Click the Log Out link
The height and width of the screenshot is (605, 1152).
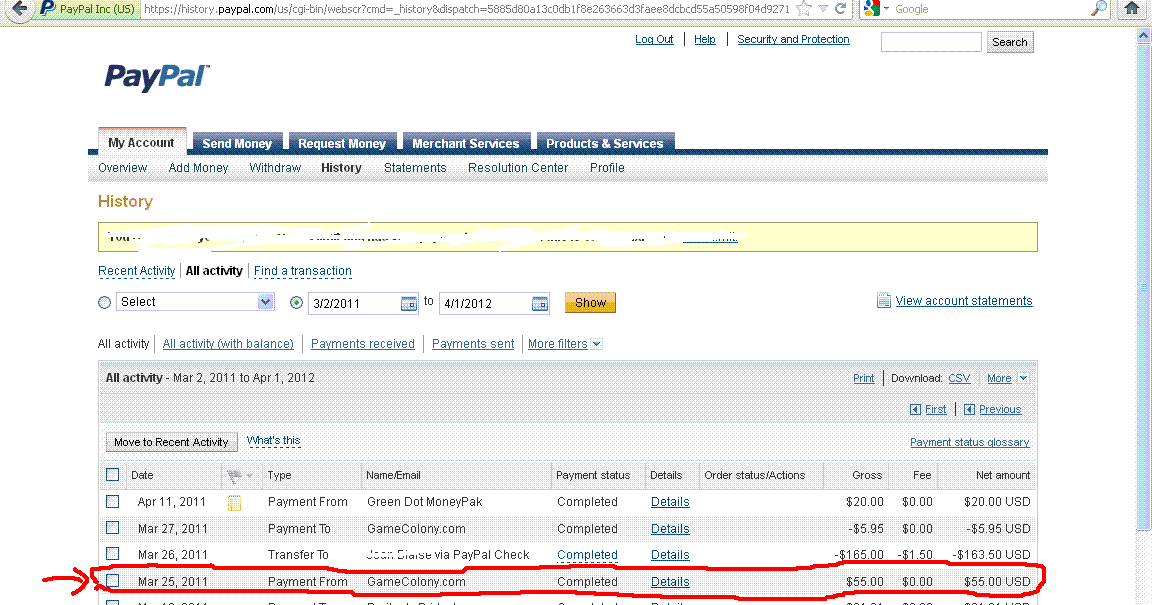point(654,39)
